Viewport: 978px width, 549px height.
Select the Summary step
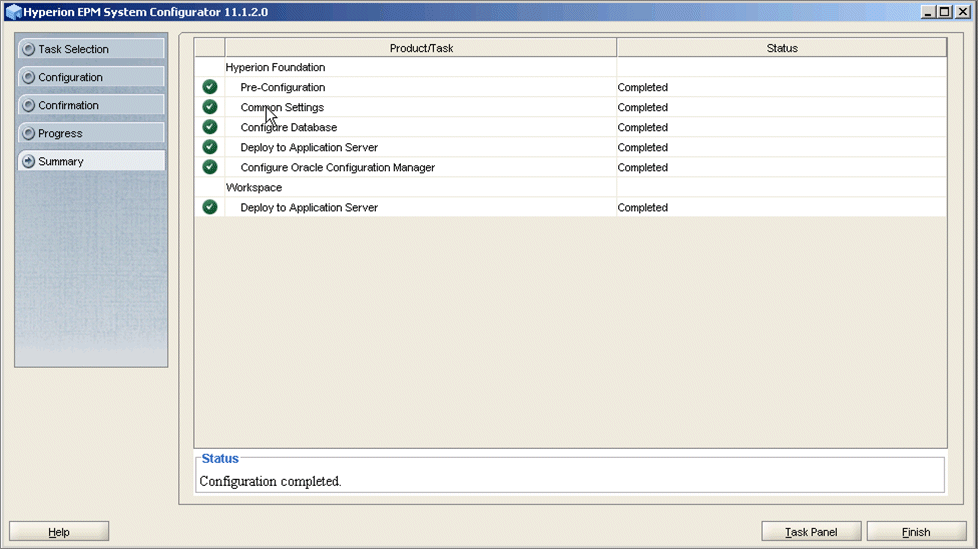point(91,161)
